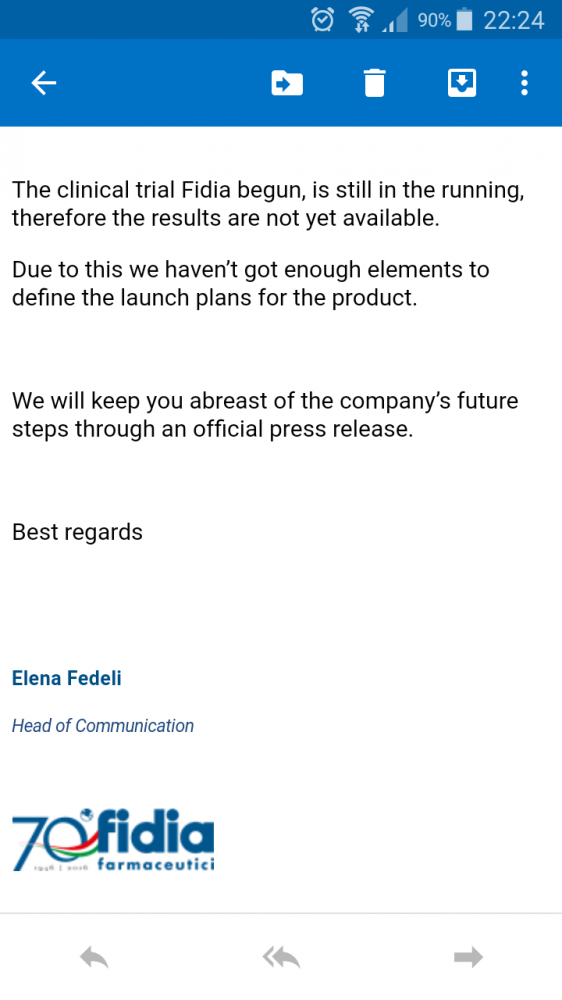
Task: Tap the Wi-Fi status icon
Action: 361,20
